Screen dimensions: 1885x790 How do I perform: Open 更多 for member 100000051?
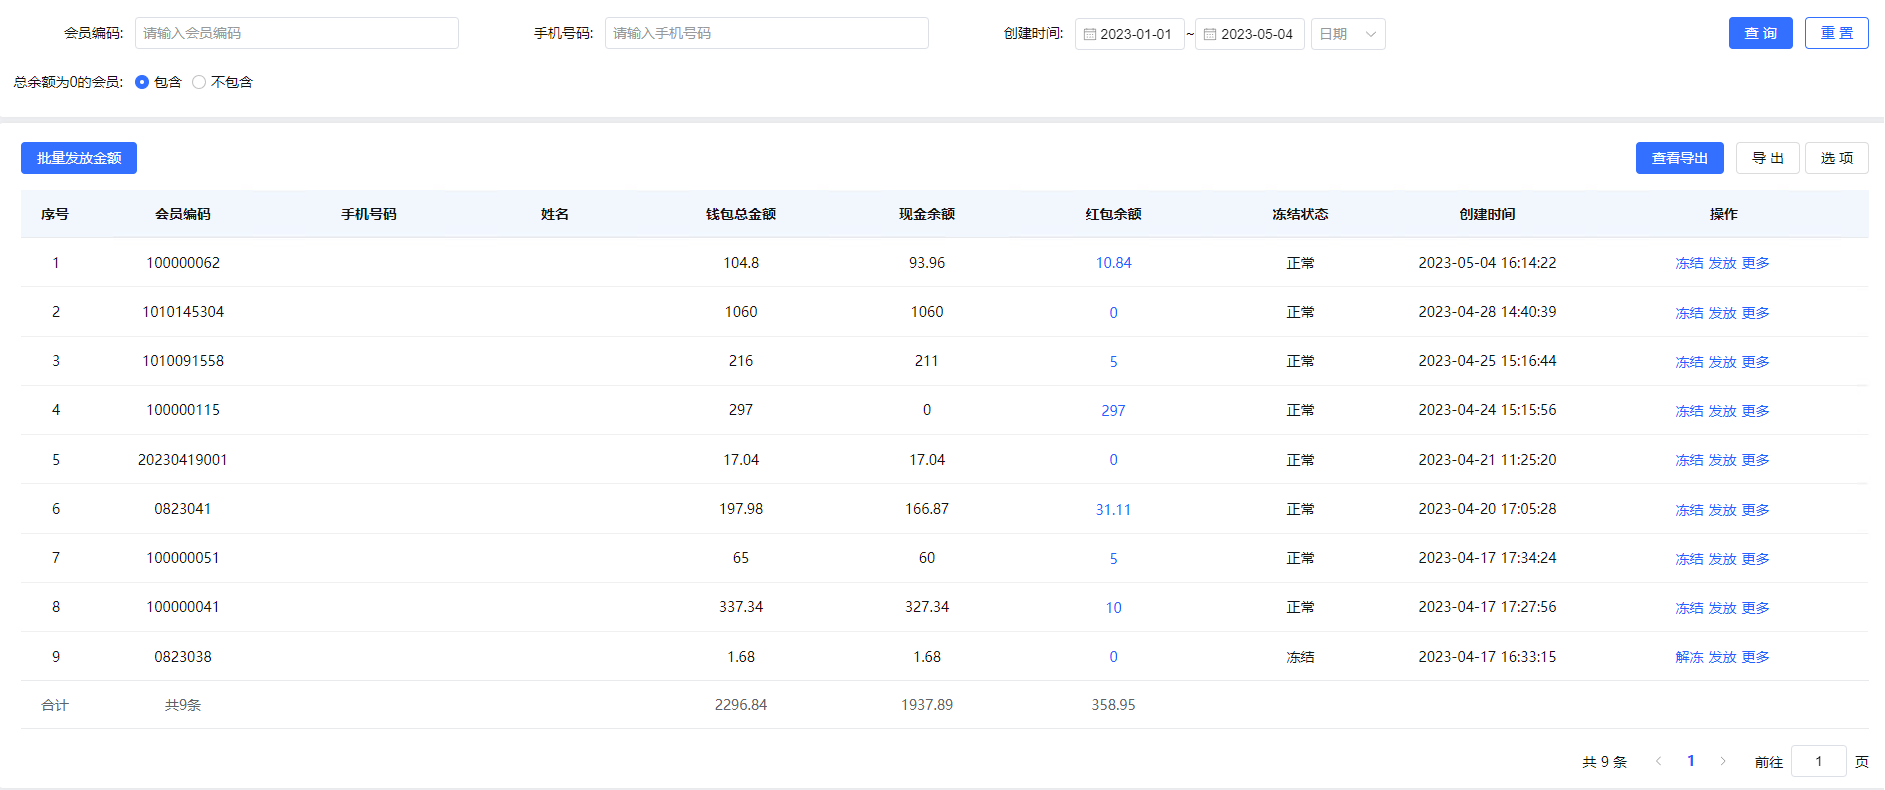point(1755,559)
